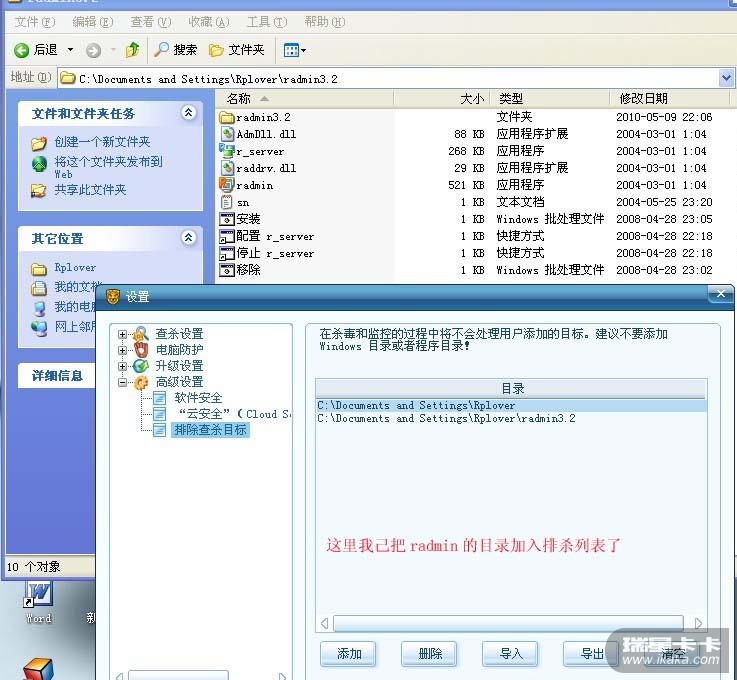Click the 升级设置 globe icon
This screenshot has width=737, height=680.
click(x=141, y=366)
